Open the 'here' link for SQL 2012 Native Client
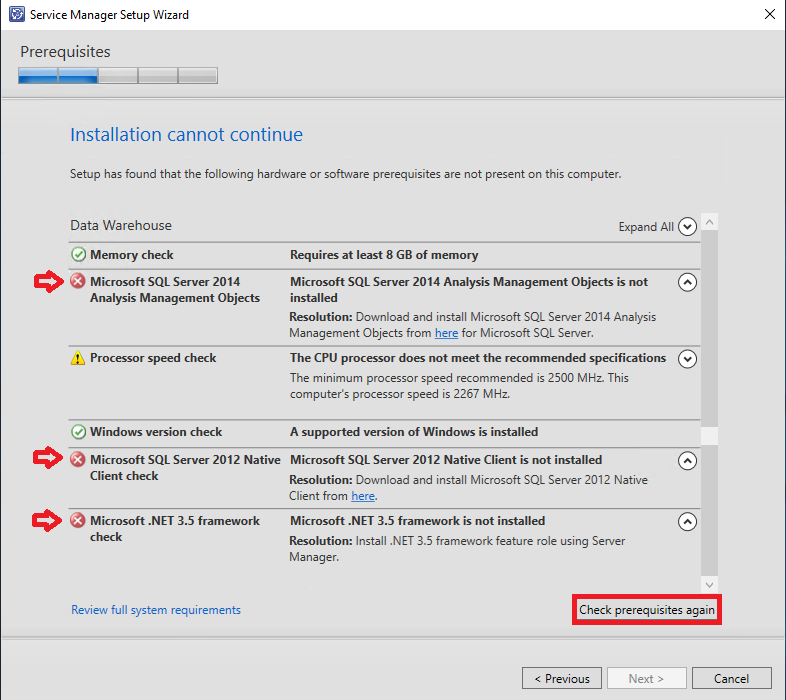 pos(363,496)
